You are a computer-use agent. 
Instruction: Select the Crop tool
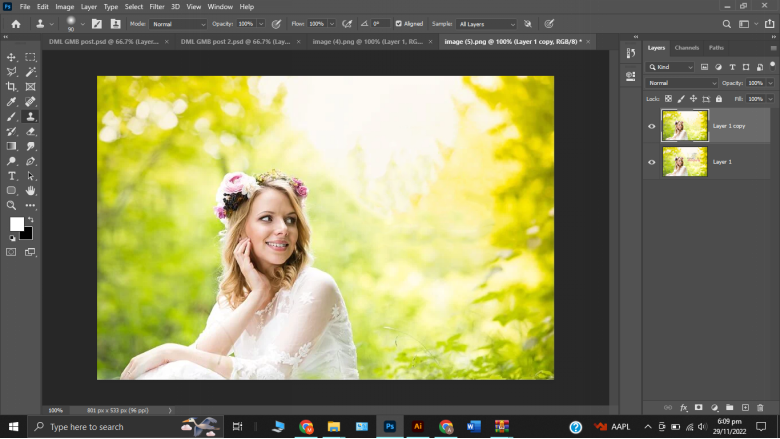click(11, 87)
